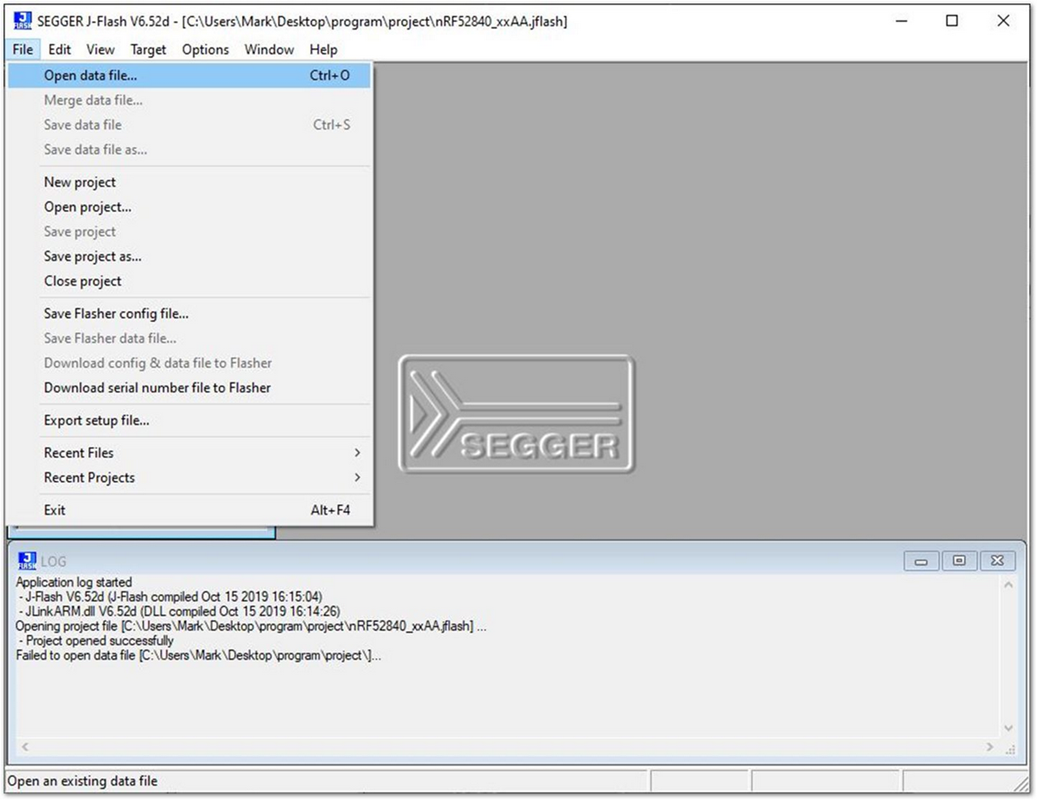Click LOG horizontal scrollbar left arrow

point(25,746)
